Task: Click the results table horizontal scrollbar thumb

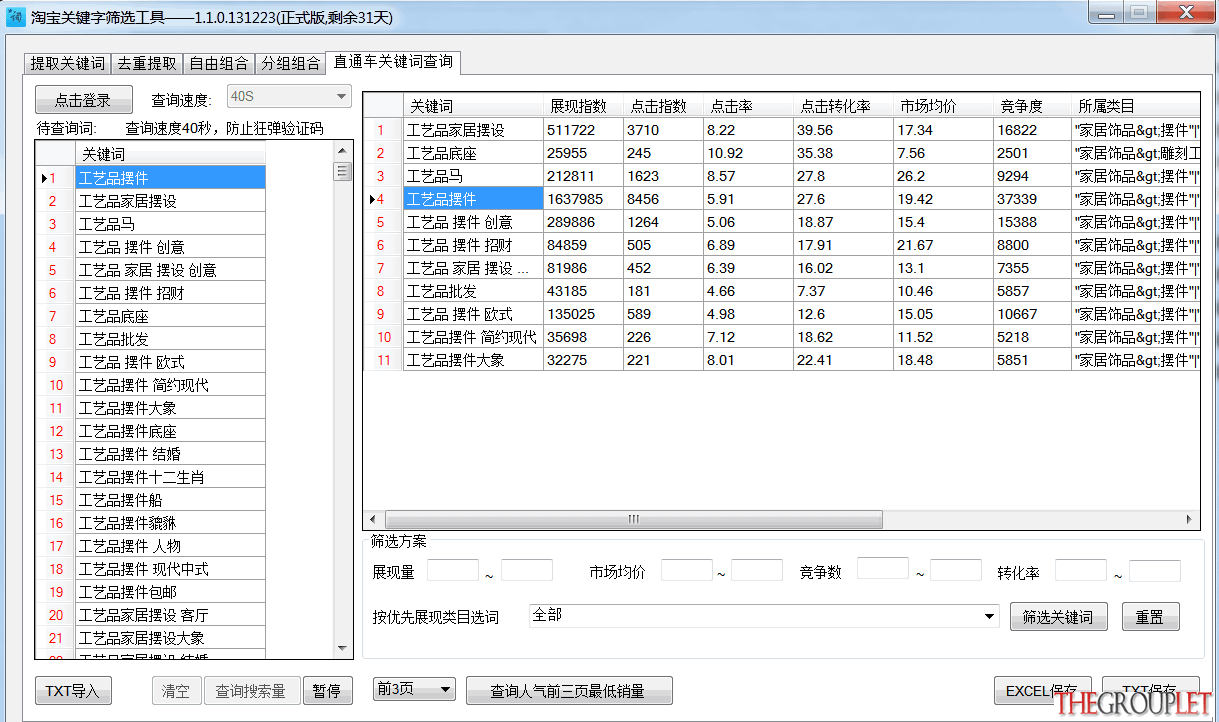Action: point(633,520)
